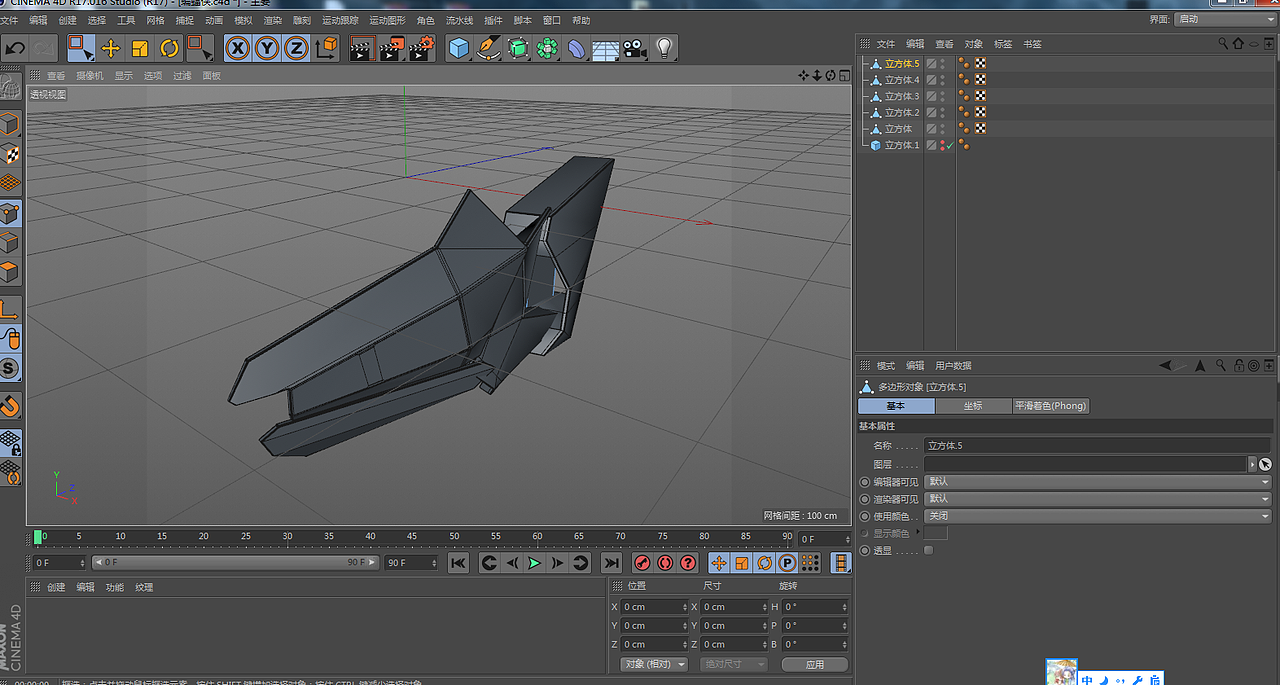Screen dimensions: 1280x685
Task: Open the frame range dropdown showing 90 F
Action: pos(412,562)
